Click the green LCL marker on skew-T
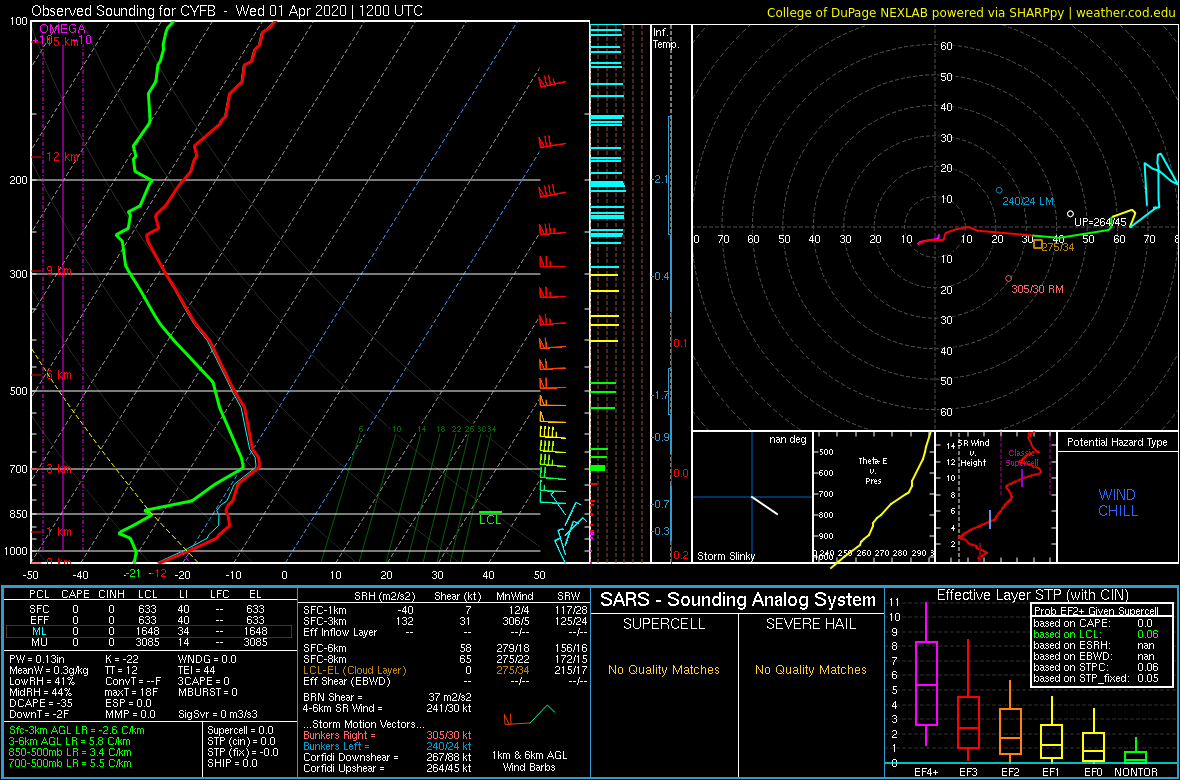Viewport: 1180px width, 780px height. coord(490,518)
